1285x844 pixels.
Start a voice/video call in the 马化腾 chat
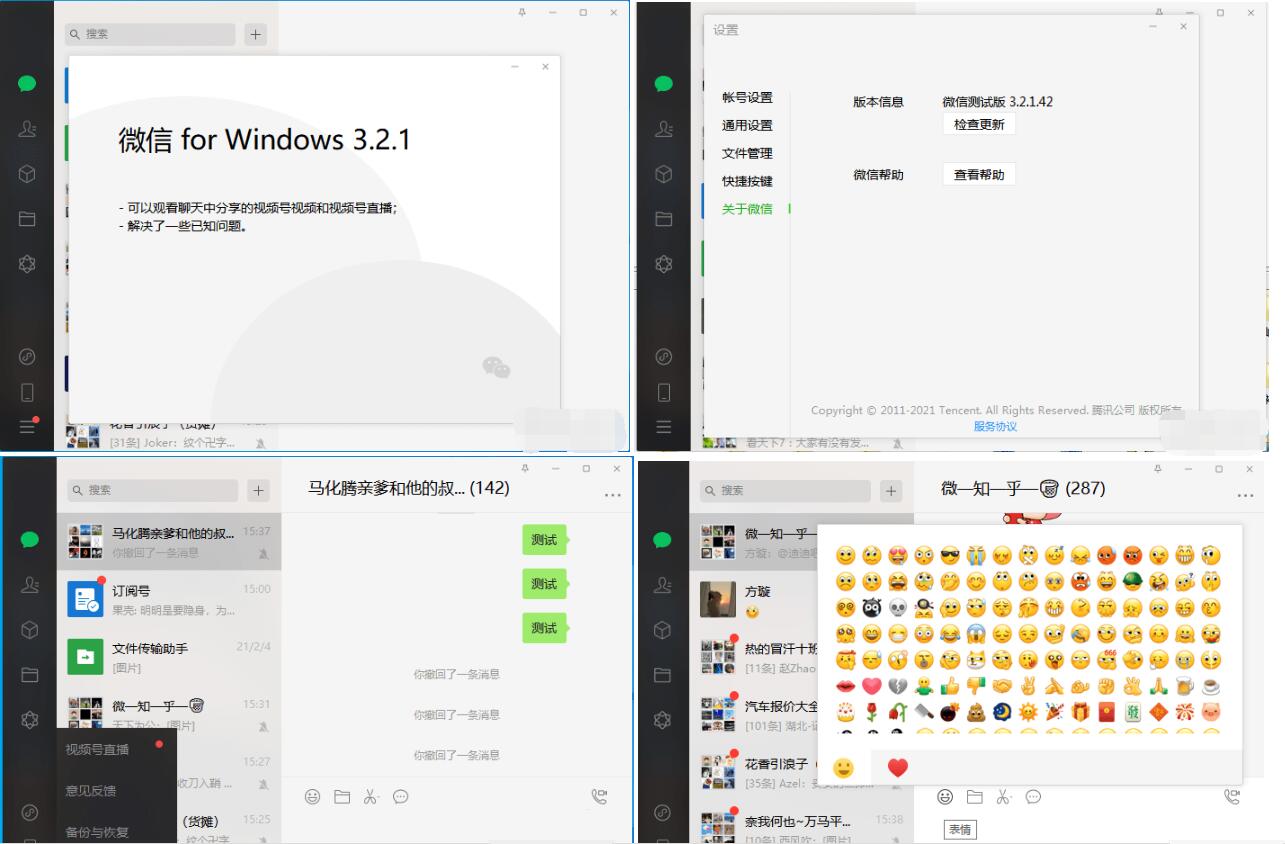[x=599, y=797]
